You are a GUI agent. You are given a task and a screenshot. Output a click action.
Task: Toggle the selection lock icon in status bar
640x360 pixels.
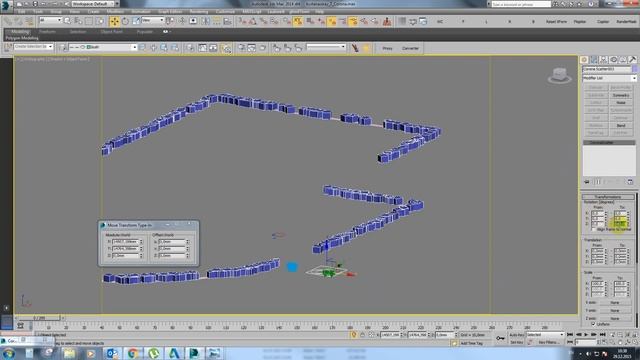(x=362, y=335)
